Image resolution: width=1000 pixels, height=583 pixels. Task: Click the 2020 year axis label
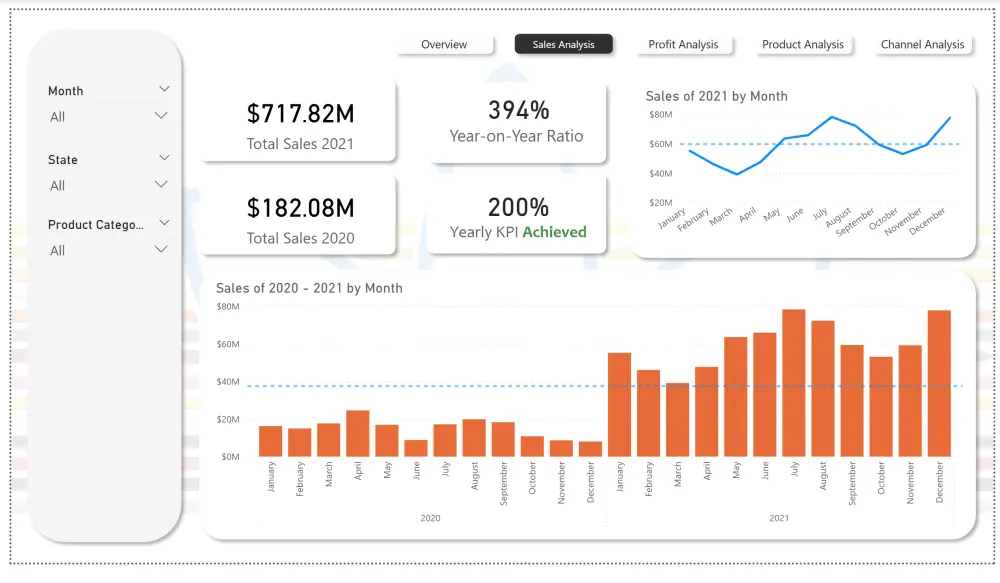tap(430, 518)
